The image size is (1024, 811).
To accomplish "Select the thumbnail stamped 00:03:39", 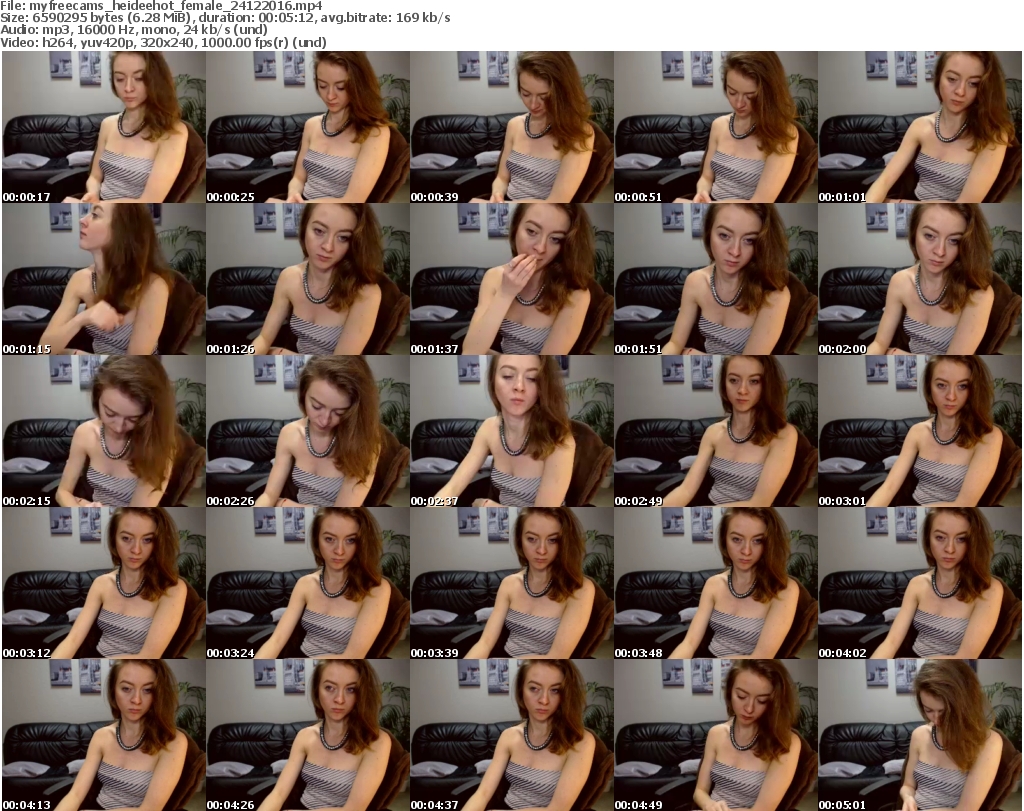I will (x=511, y=583).
